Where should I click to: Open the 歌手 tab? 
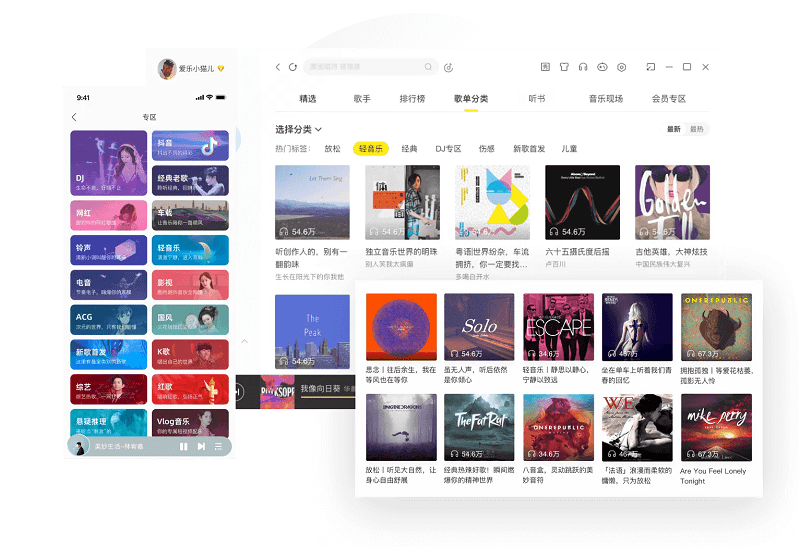pos(362,98)
